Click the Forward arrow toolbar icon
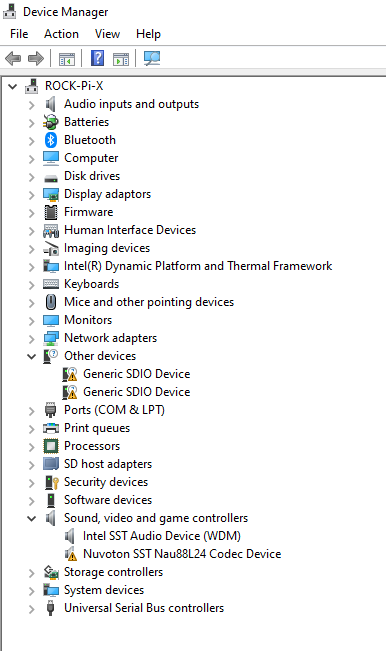The height and width of the screenshot is (651, 386). click(36, 58)
